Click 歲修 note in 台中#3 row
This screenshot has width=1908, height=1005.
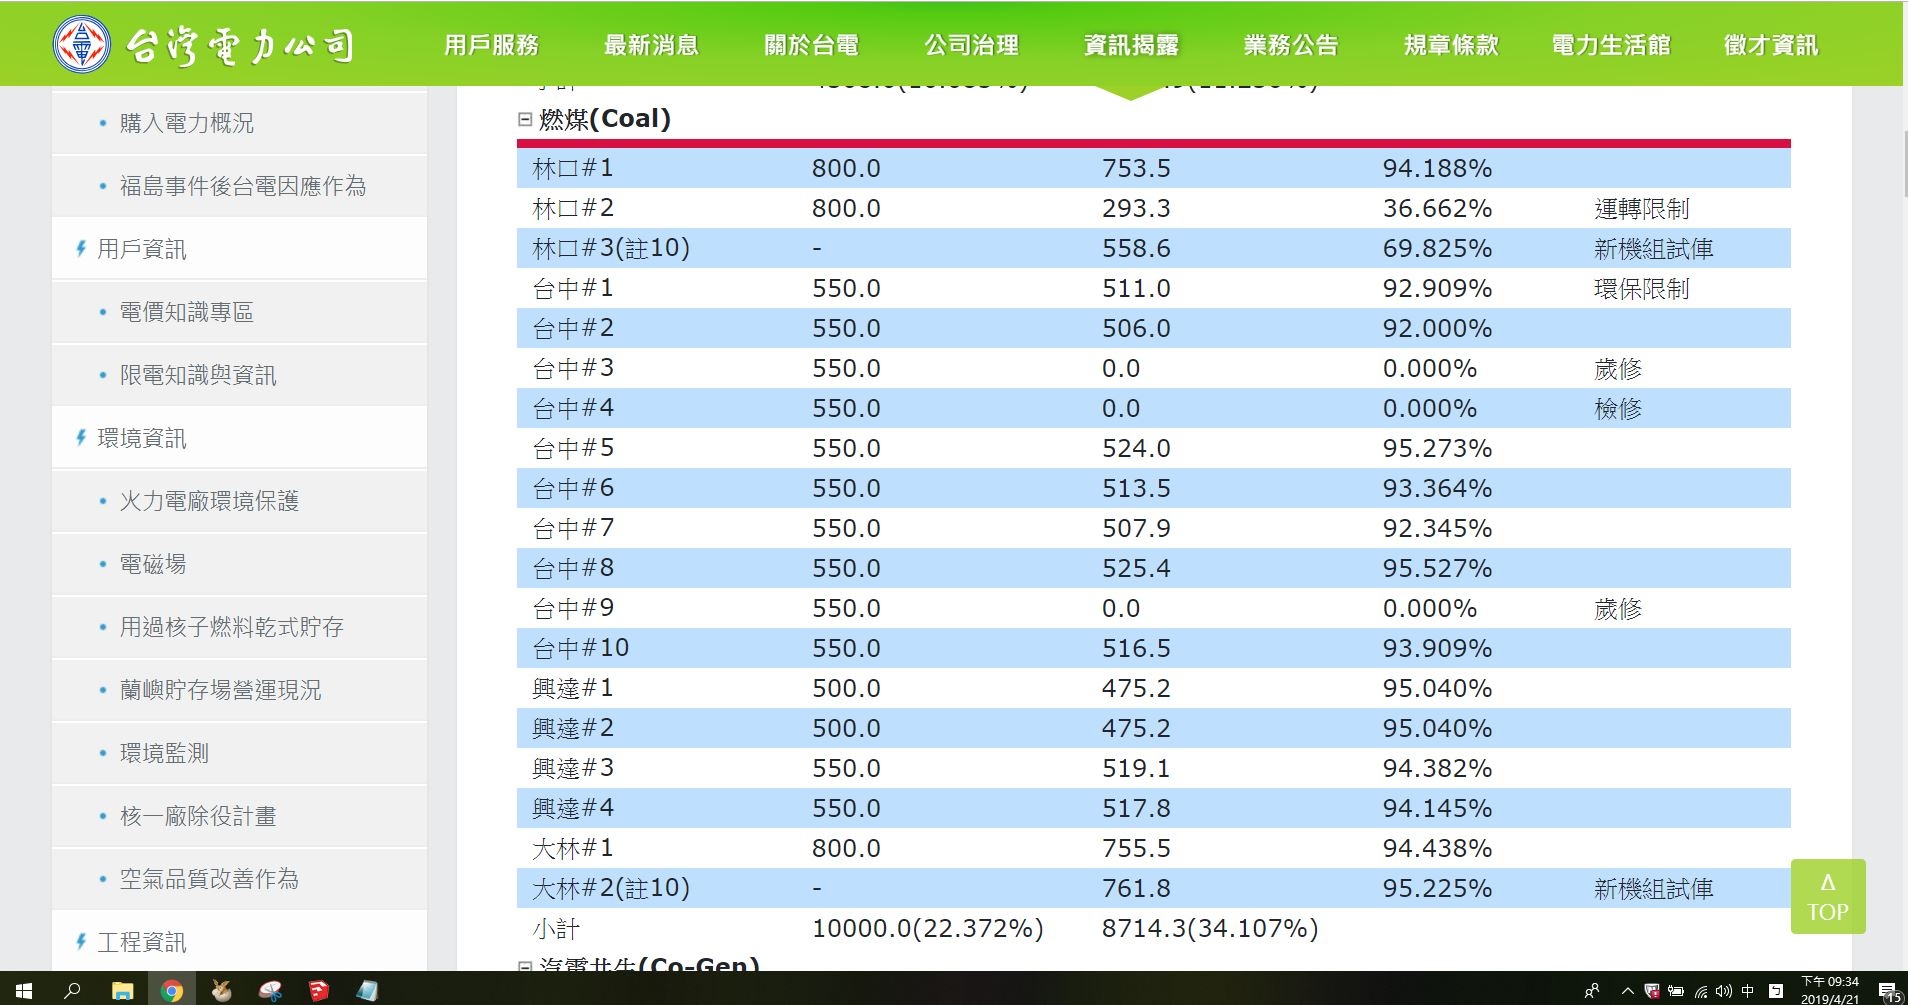[x=1618, y=369]
